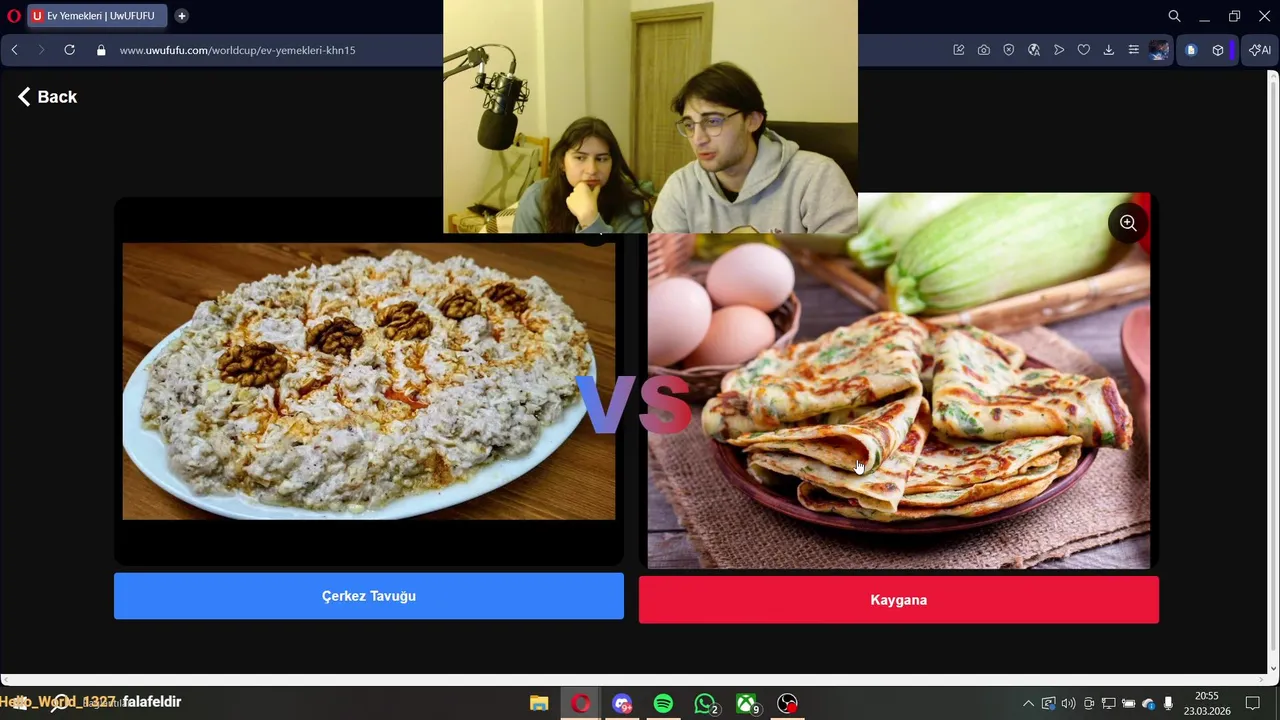
Task: Open the clock showing 20:55
Action: tap(1207, 703)
